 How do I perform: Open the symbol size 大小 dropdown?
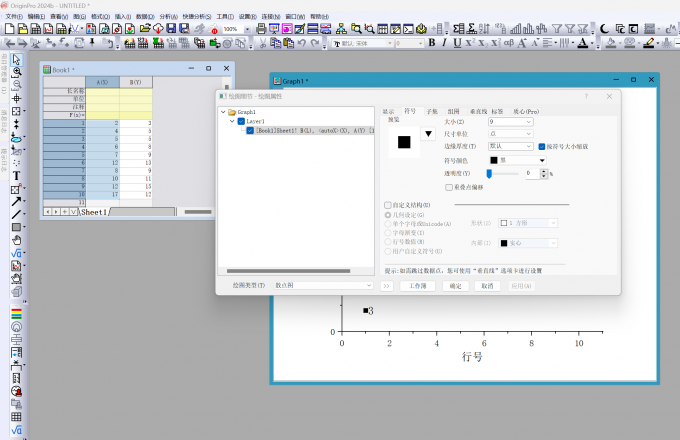point(510,122)
